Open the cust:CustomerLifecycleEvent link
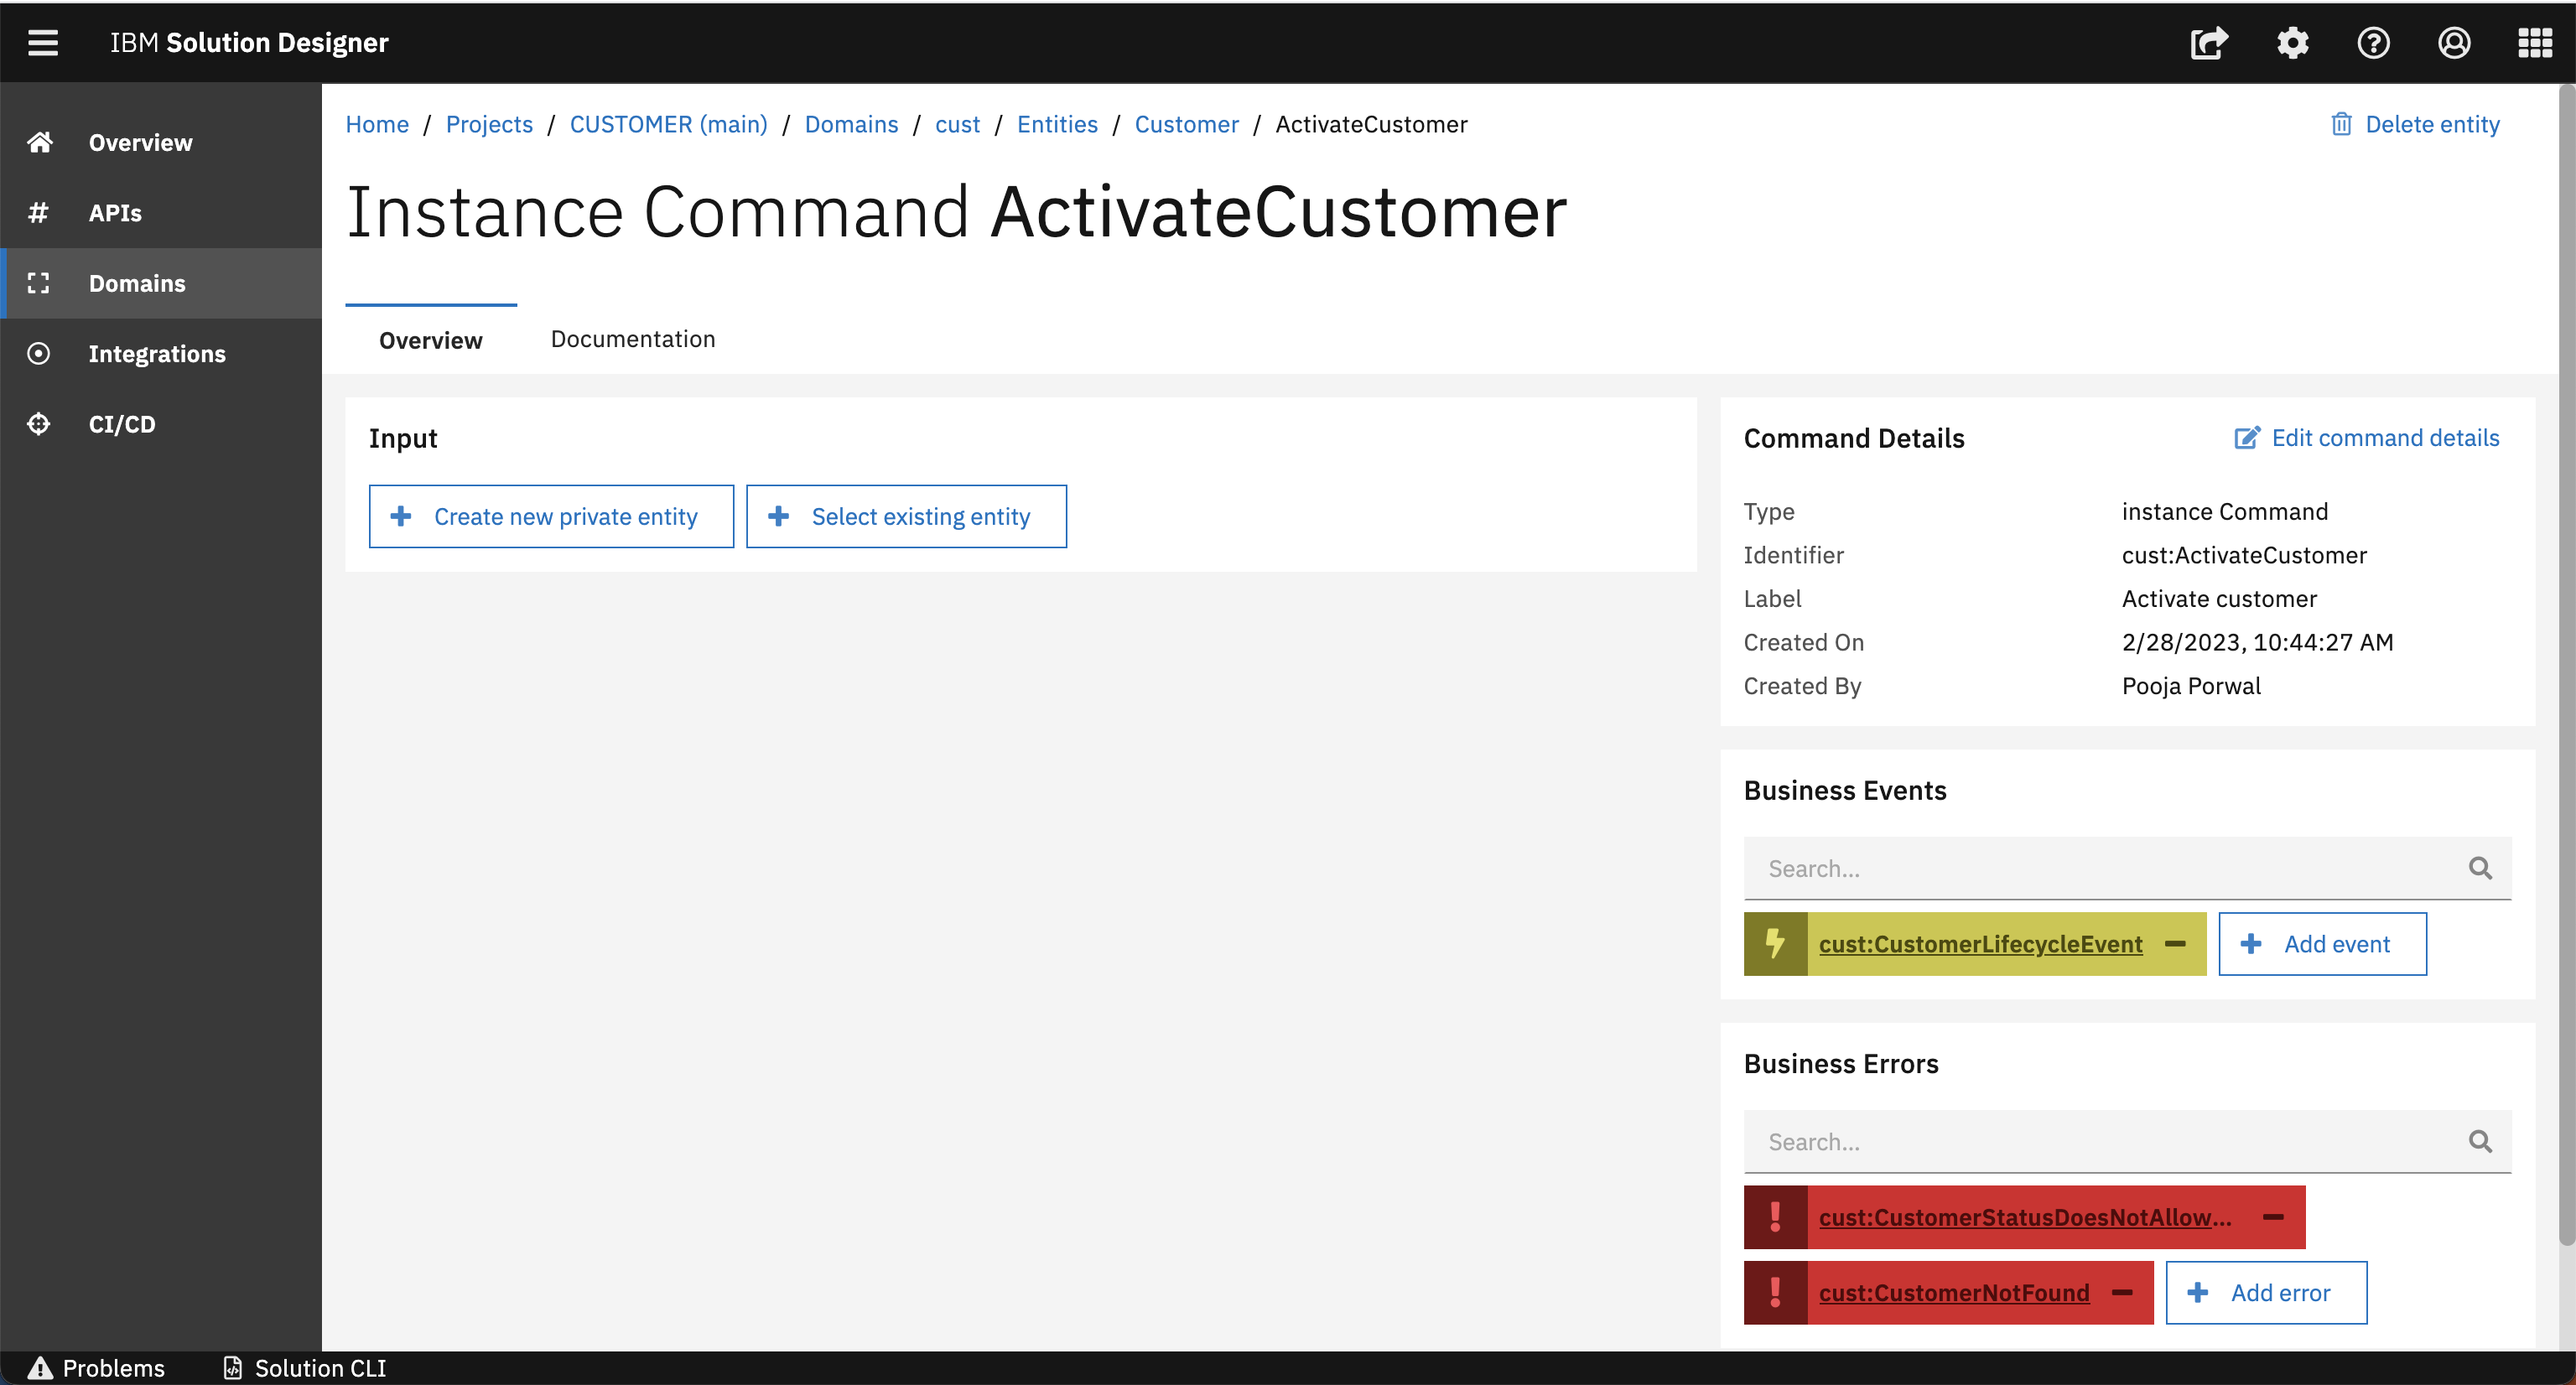The width and height of the screenshot is (2576, 1385). coord(1980,944)
